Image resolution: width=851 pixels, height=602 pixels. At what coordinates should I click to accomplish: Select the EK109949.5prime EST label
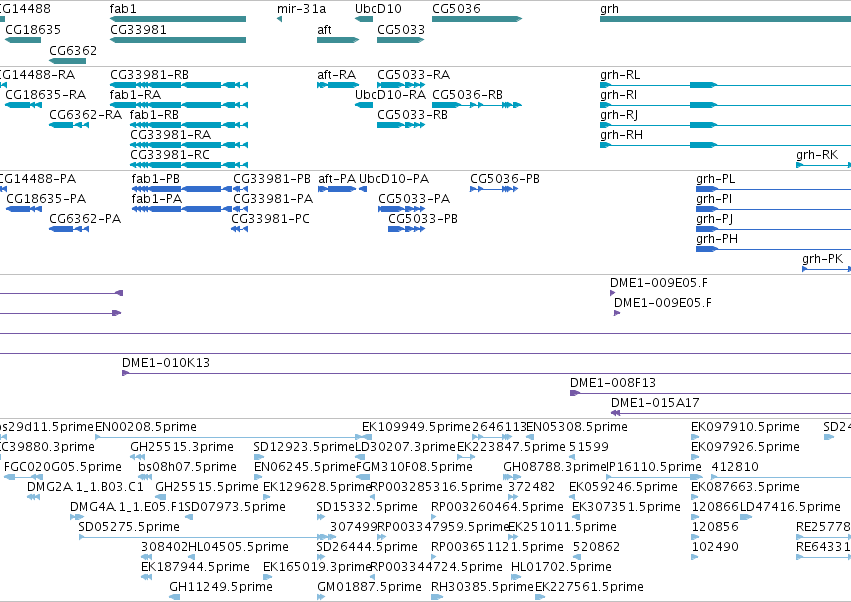coord(416,427)
